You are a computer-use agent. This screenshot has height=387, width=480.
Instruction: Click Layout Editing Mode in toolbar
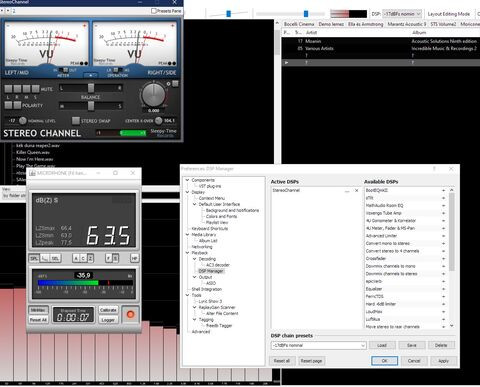[449, 14]
